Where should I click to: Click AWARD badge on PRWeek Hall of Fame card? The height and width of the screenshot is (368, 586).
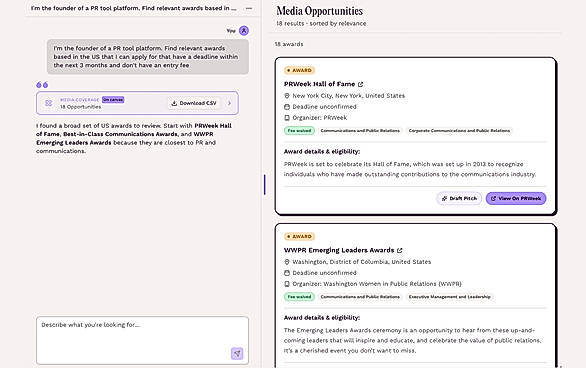coord(299,70)
